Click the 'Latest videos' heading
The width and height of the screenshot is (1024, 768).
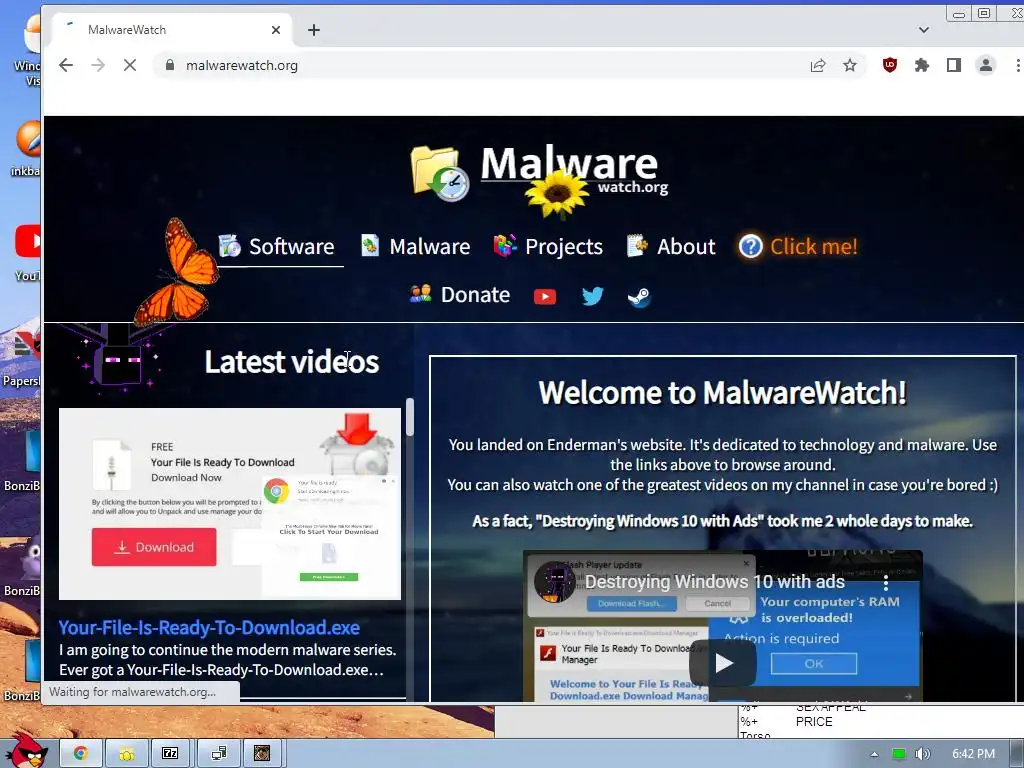(x=291, y=362)
